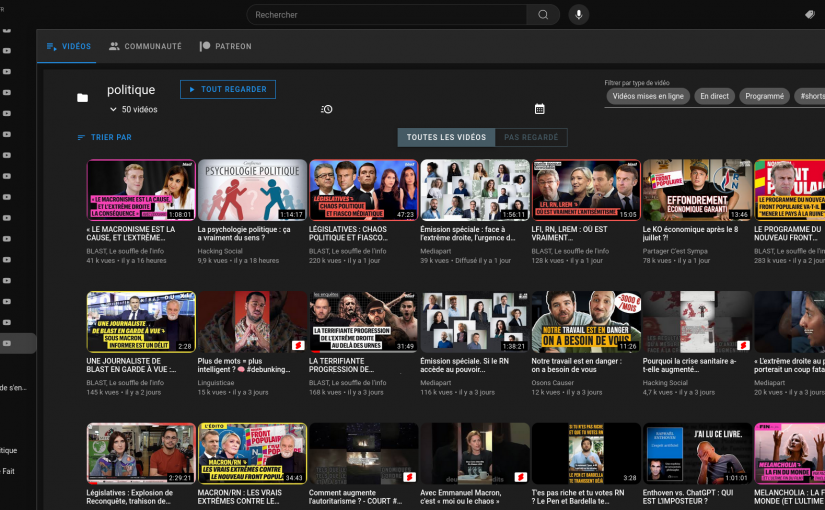Filter by En direct chip
The height and width of the screenshot is (510, 825).
point(714,96)
